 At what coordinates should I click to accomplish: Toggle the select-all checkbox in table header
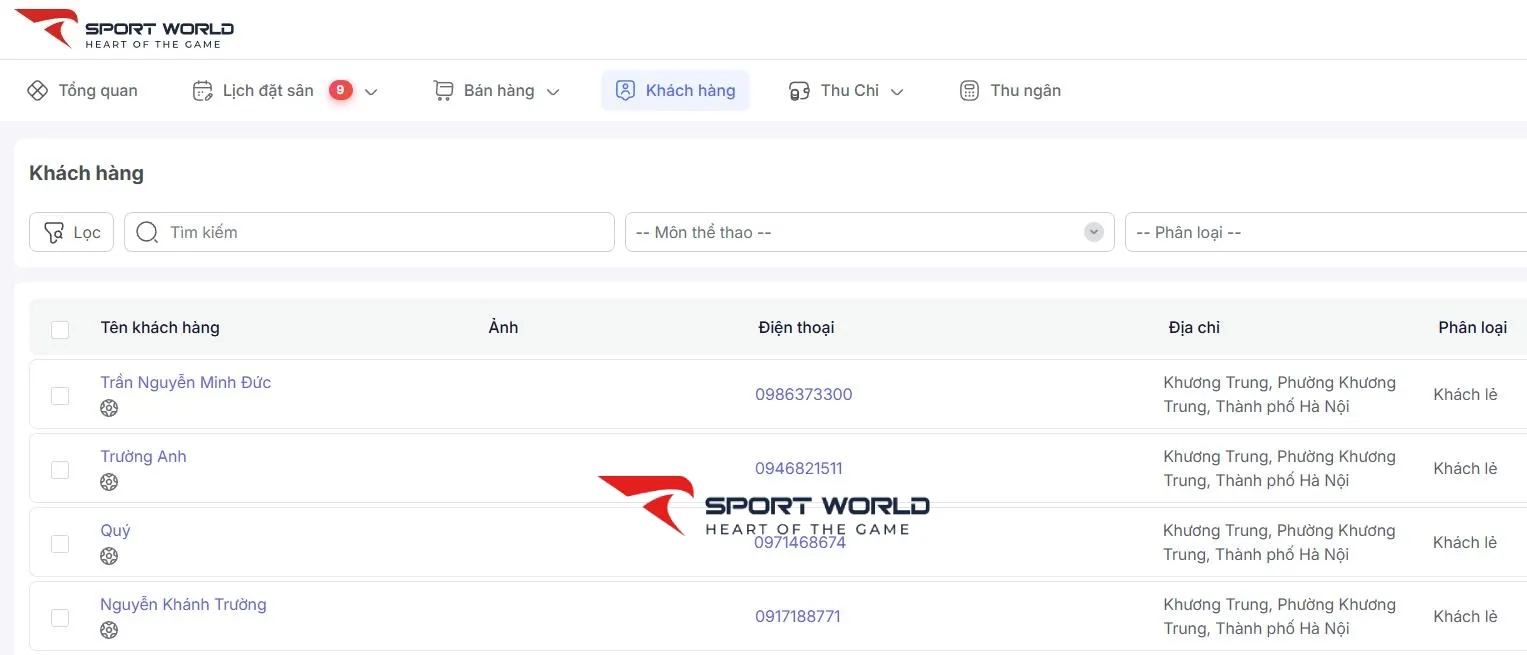[x=60, y=329]
